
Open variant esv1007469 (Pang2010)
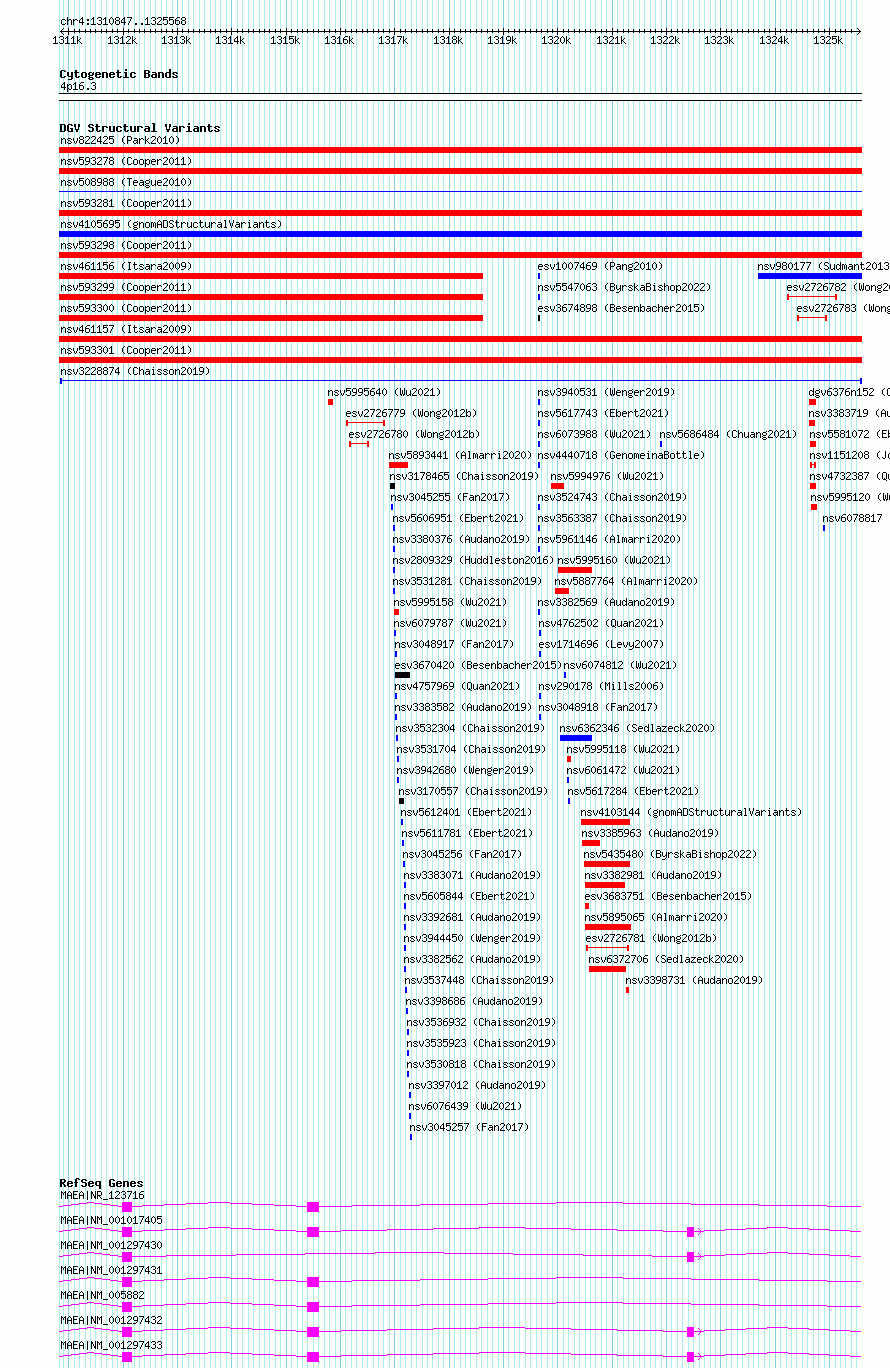pyautogui.click(x=600, y=266)
